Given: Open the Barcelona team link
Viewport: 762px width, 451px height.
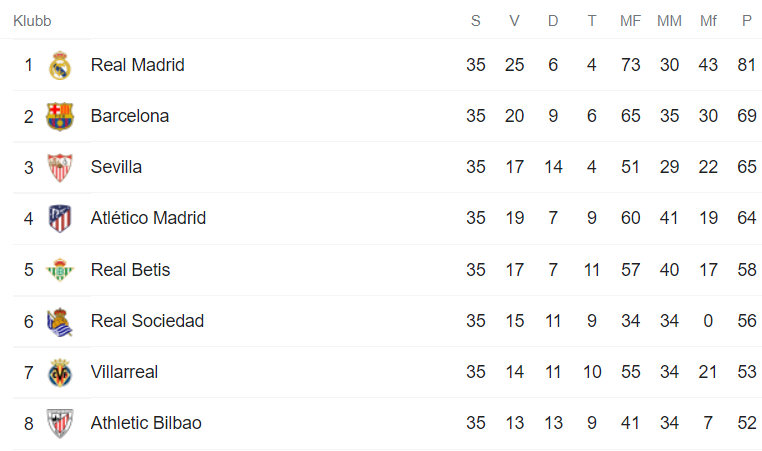Looking at the screenshot, I should coord(129,116).
